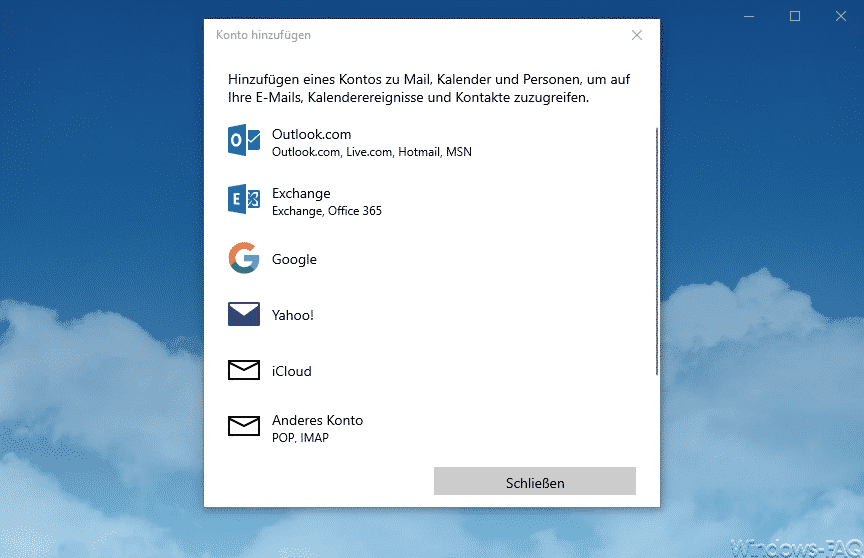The image size is (864, 558).
Task: Choose the Outlook.com account title
Action: (x=311, y=134)
